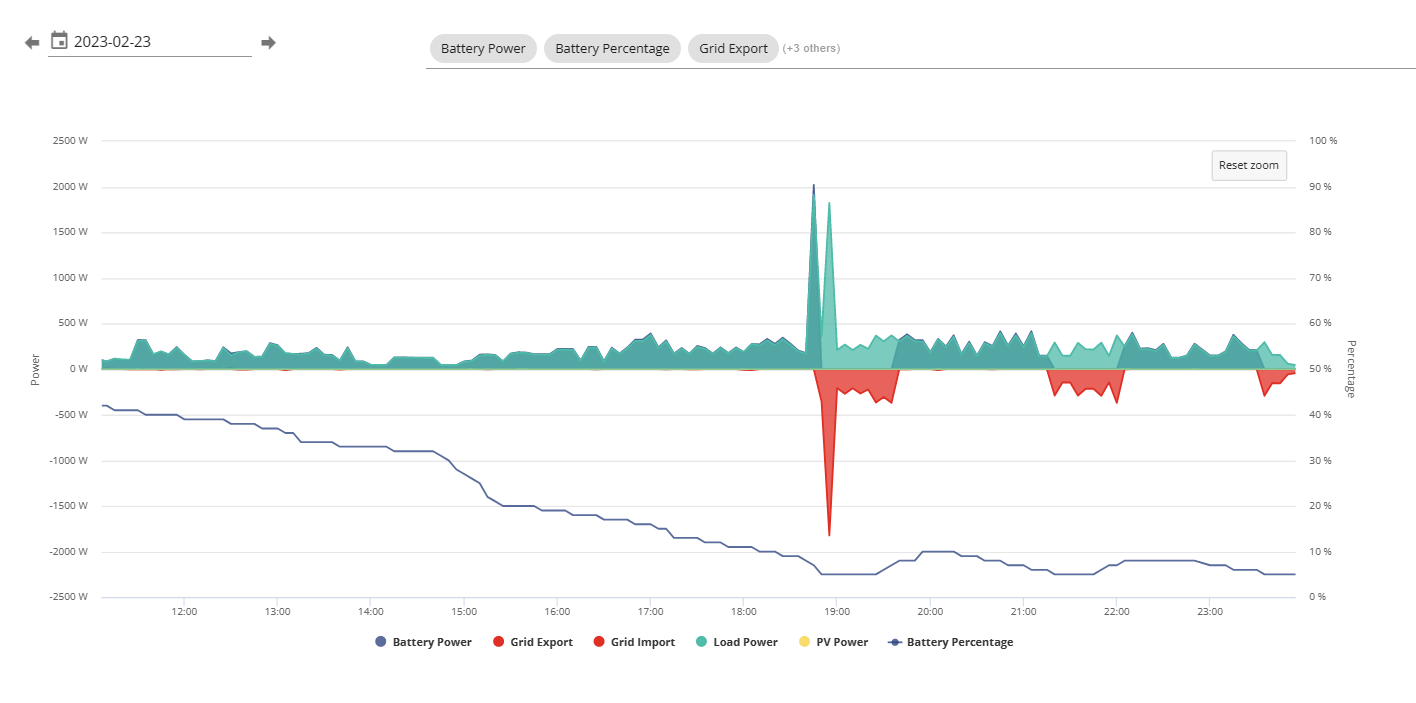Toggle Battery Percentage line in legend

coord(950,642)
